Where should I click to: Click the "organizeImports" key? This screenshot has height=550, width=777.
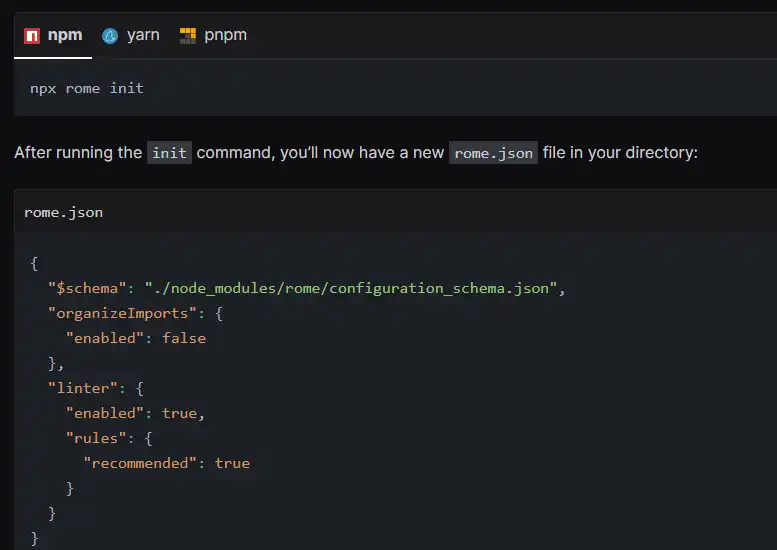[x=122, y=313]
